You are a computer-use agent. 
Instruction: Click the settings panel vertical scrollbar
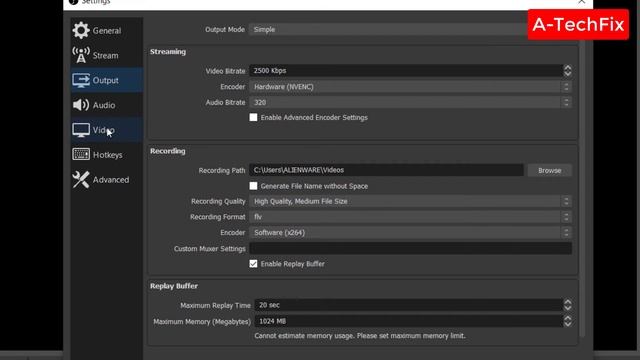[582, 188]
